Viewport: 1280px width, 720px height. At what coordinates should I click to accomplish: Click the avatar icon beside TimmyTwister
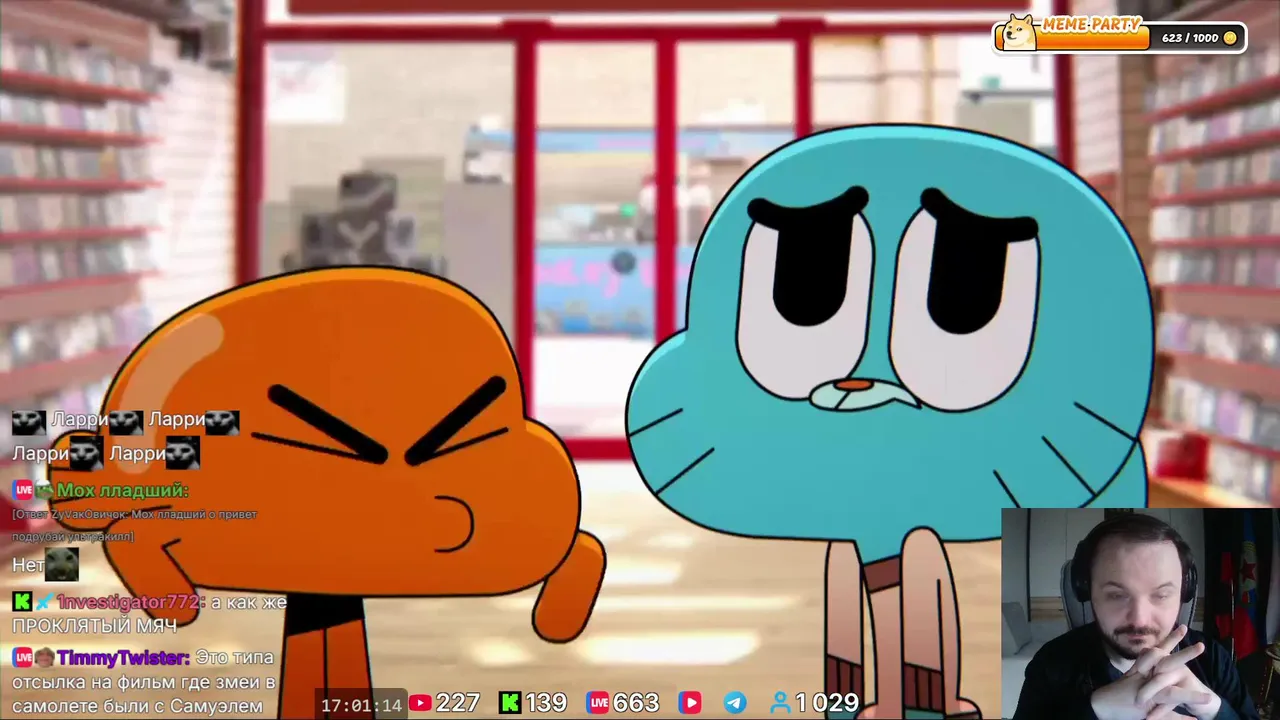tap(44, 658)
